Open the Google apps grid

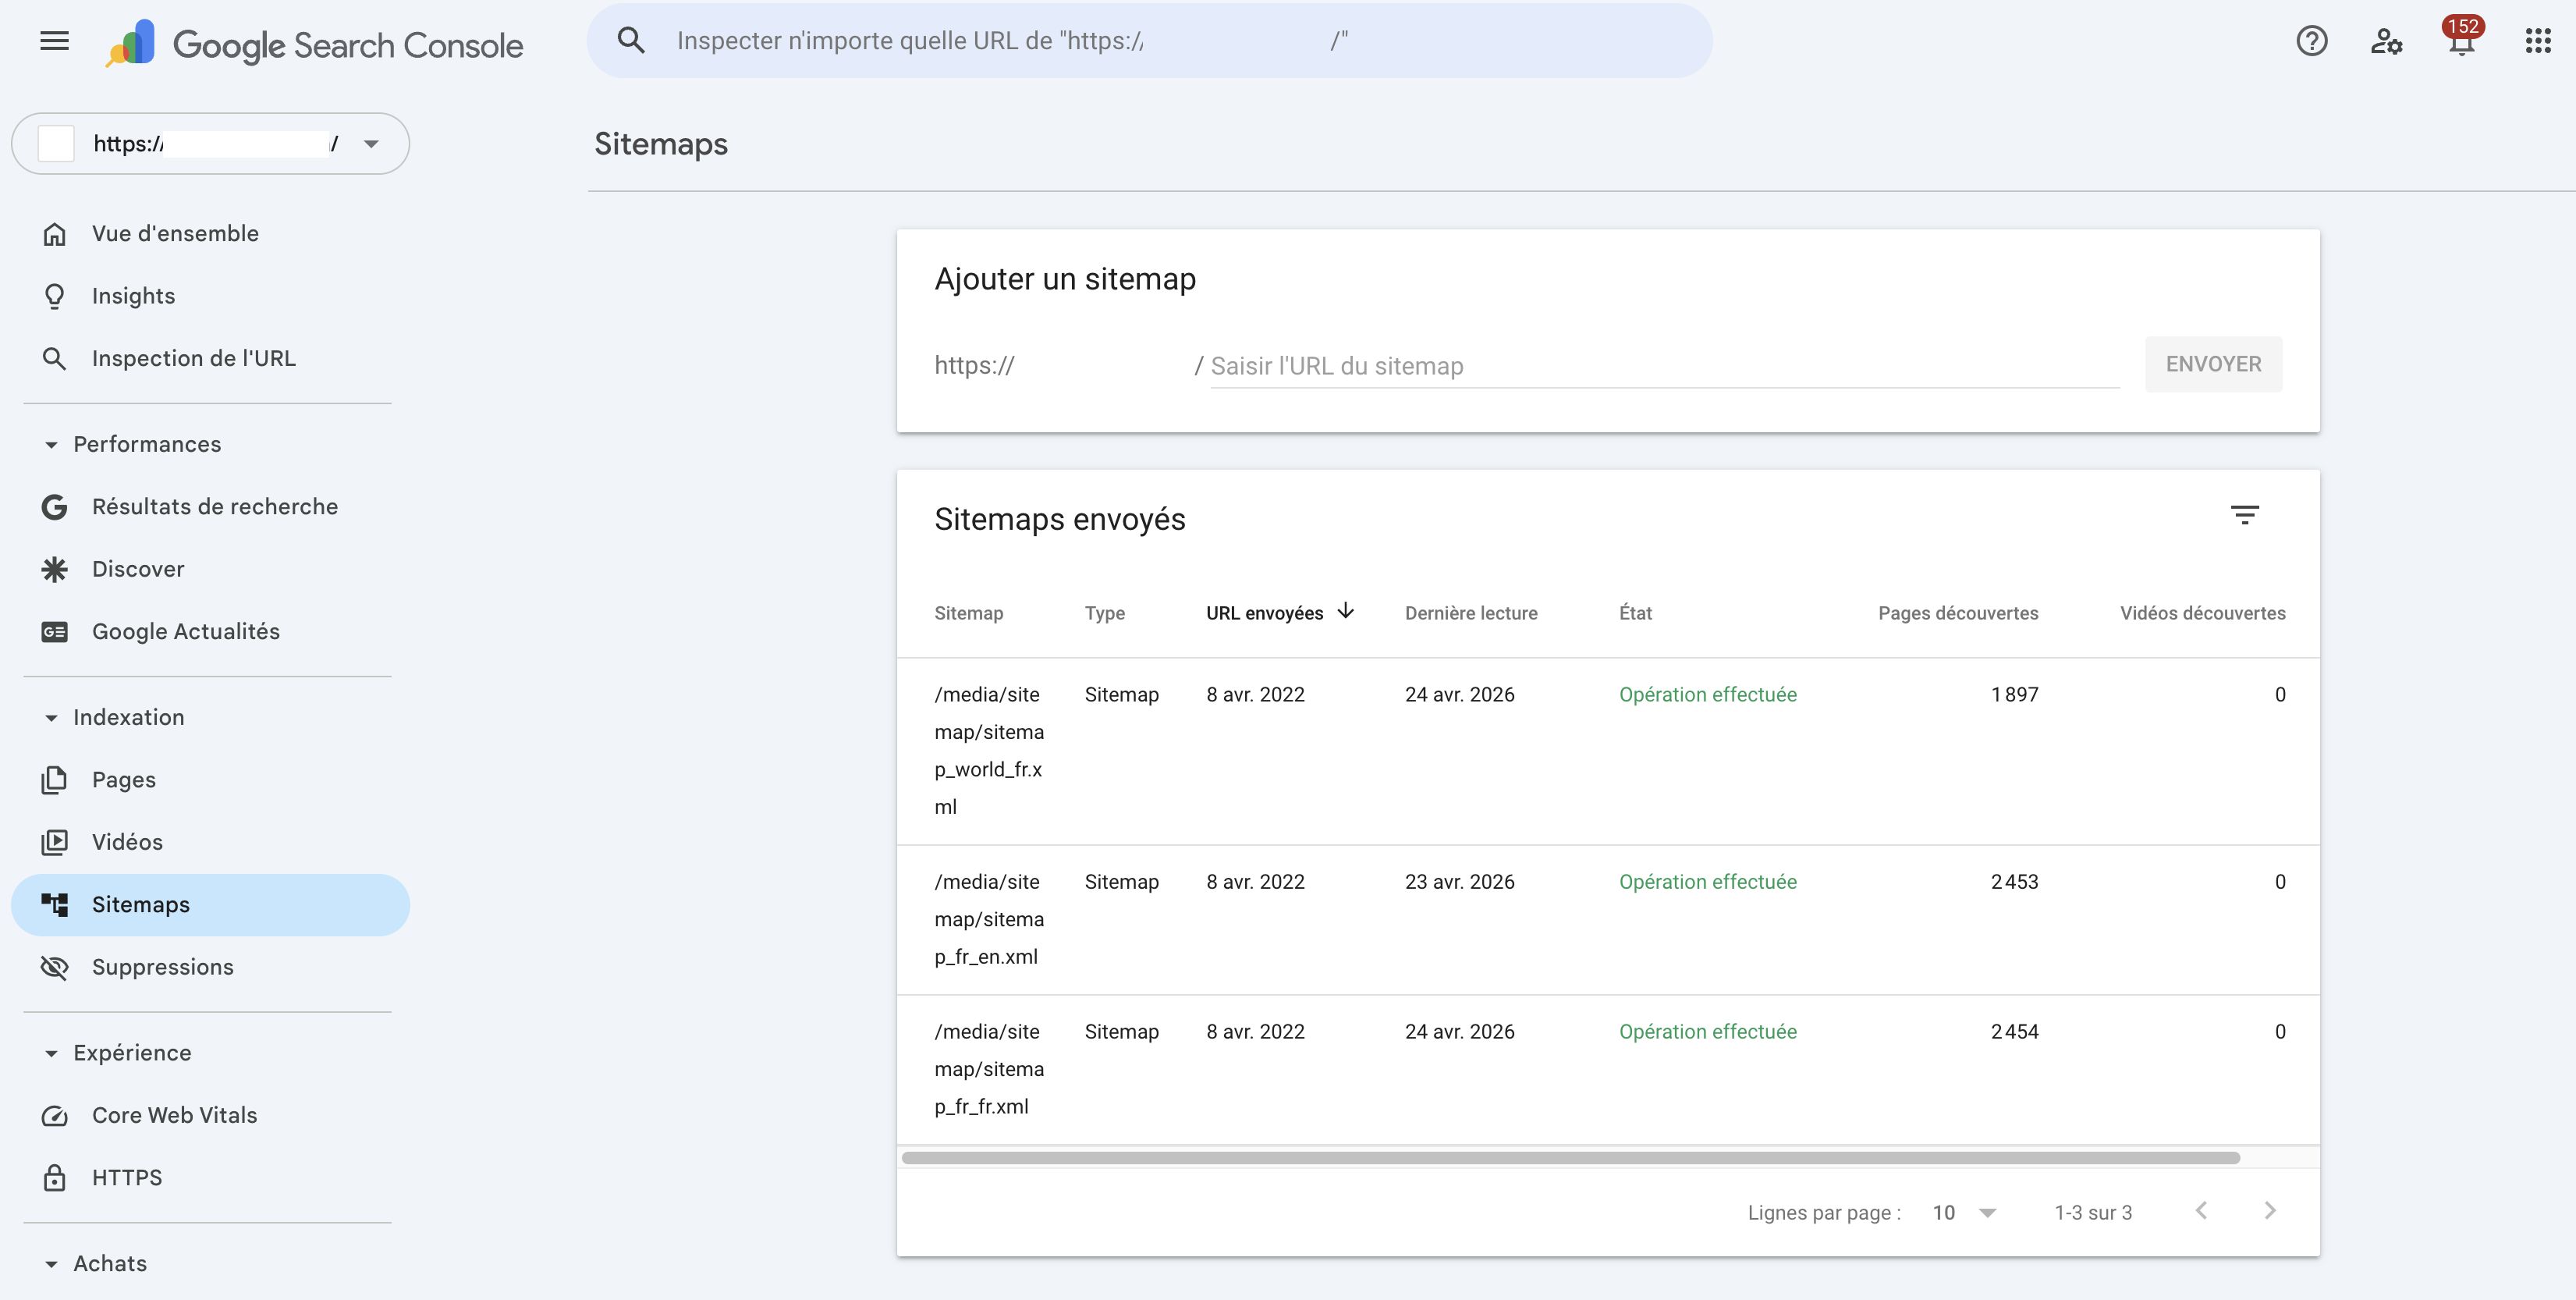pyautogui.click(x=2537, y=41)
